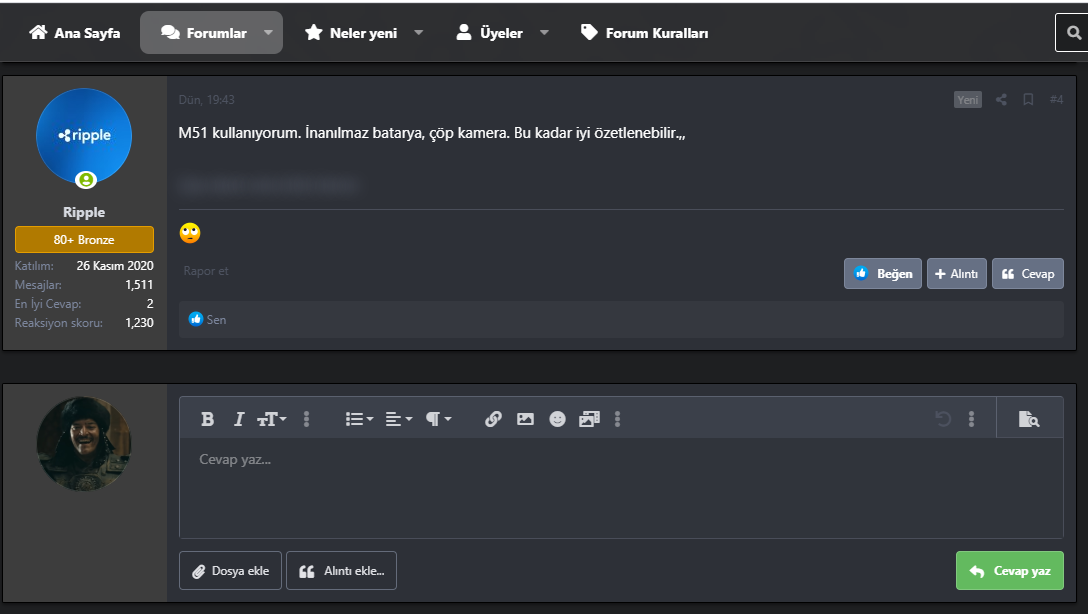Click the '26 Kasım 2020' join date

point(115,266)
